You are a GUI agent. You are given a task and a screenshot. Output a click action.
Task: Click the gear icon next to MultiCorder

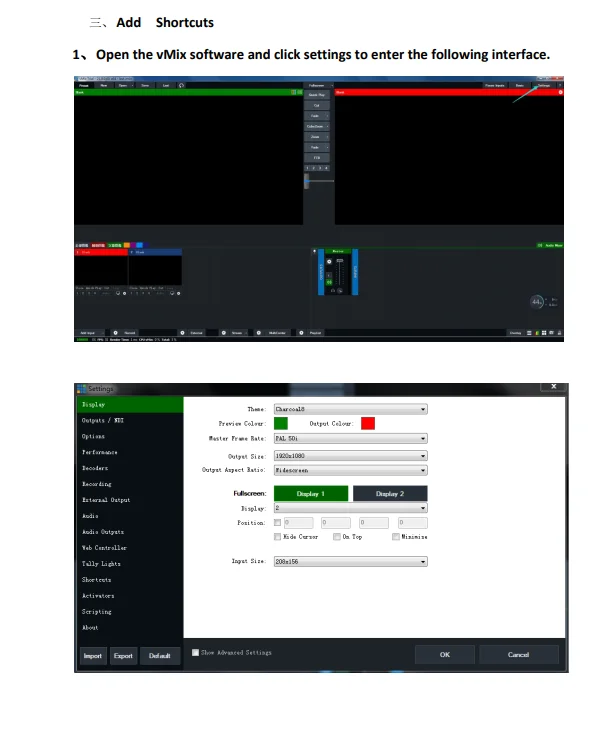[258, 333]
